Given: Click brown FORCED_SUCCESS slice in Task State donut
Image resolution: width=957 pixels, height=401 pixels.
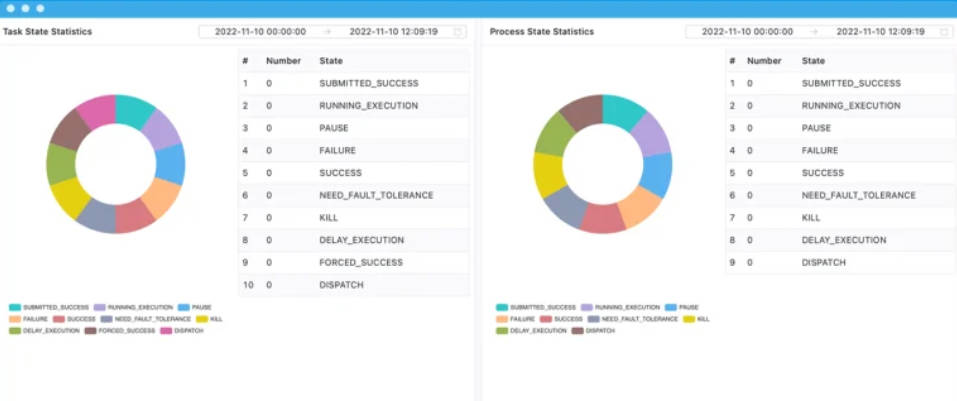Looking at the screenshot, I should (x=69, y=131).
